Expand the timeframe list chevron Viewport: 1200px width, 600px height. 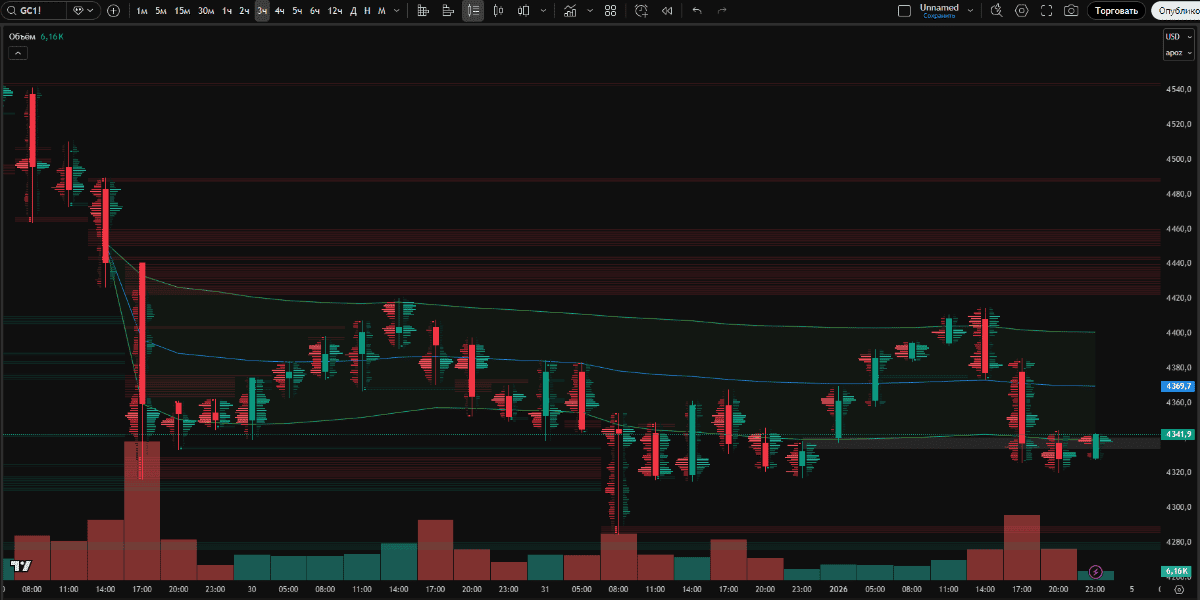tap(399, 11)
